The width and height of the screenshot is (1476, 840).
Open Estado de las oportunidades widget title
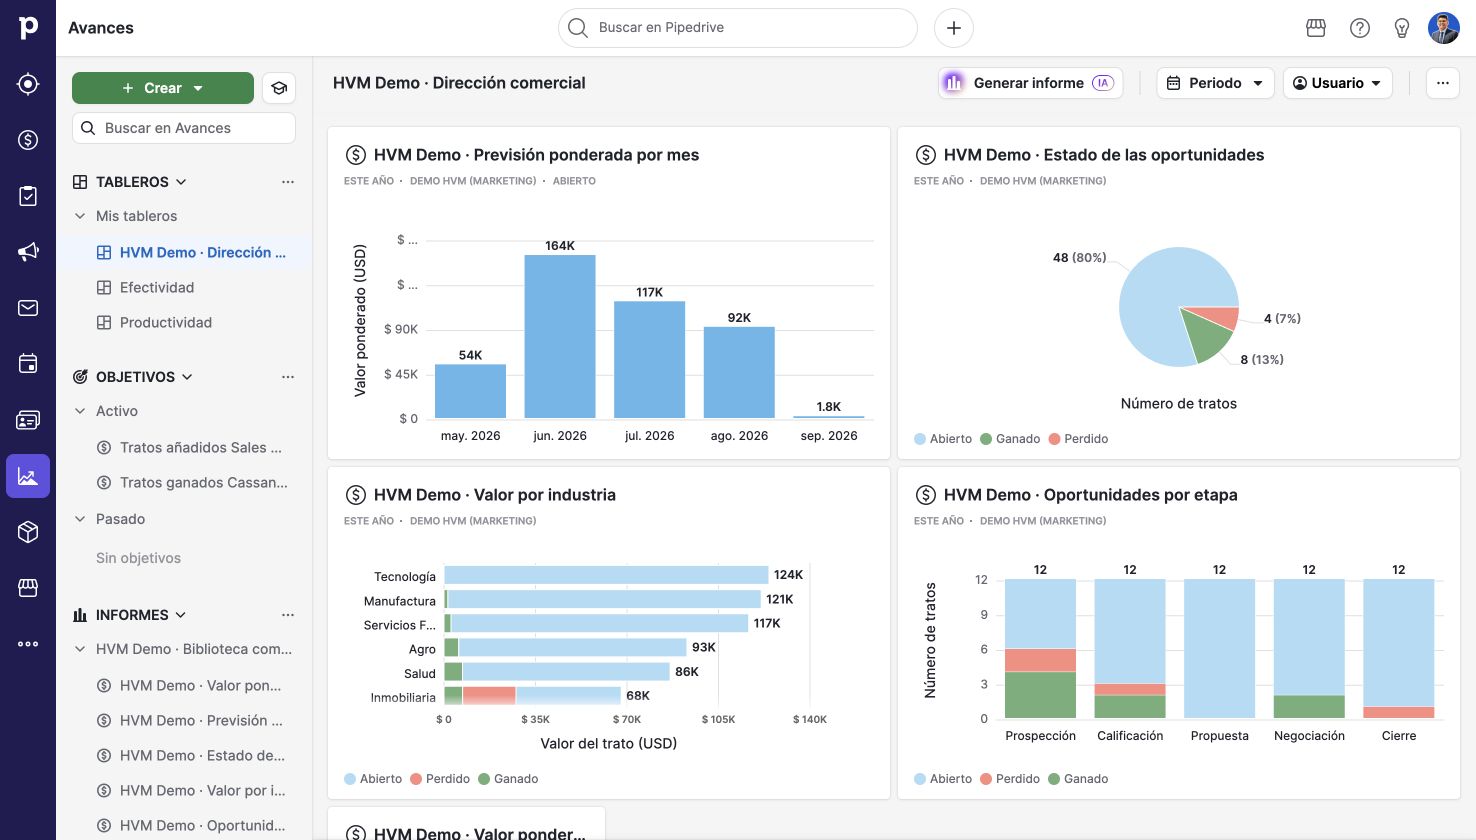[1104, 155]
